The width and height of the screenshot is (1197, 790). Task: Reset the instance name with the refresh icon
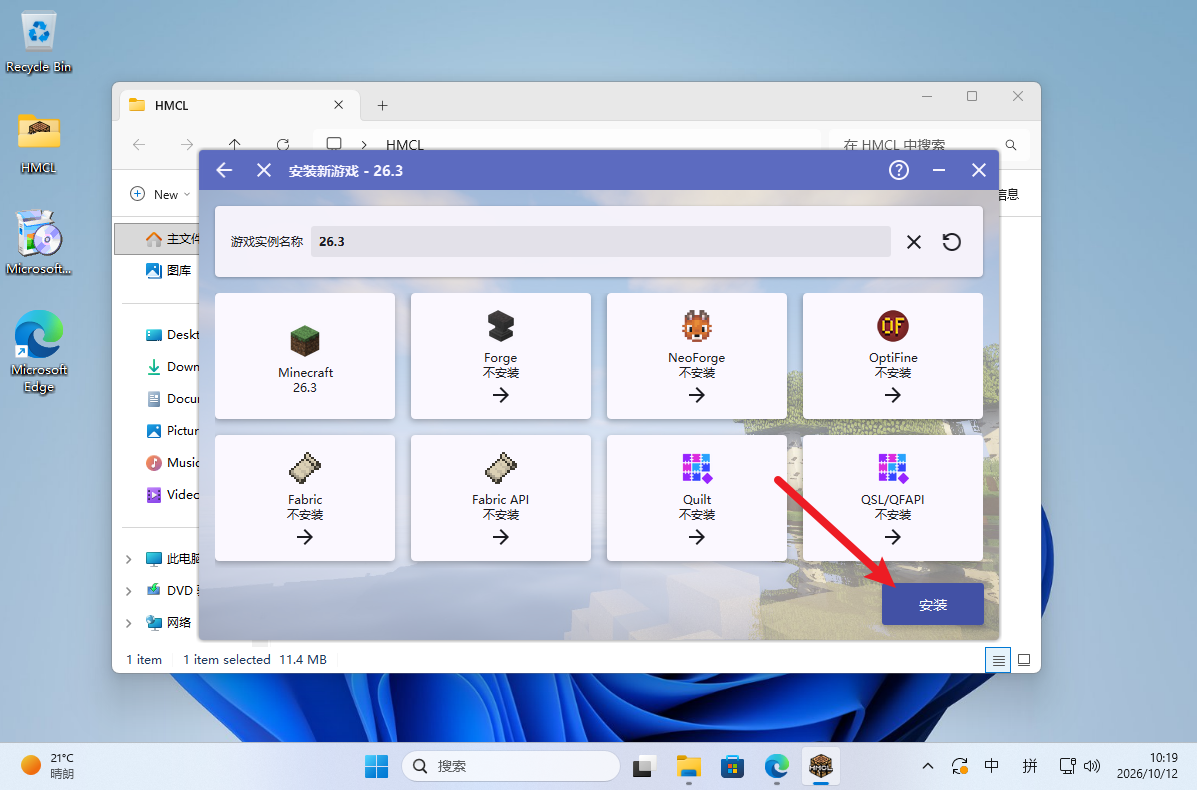951,242
